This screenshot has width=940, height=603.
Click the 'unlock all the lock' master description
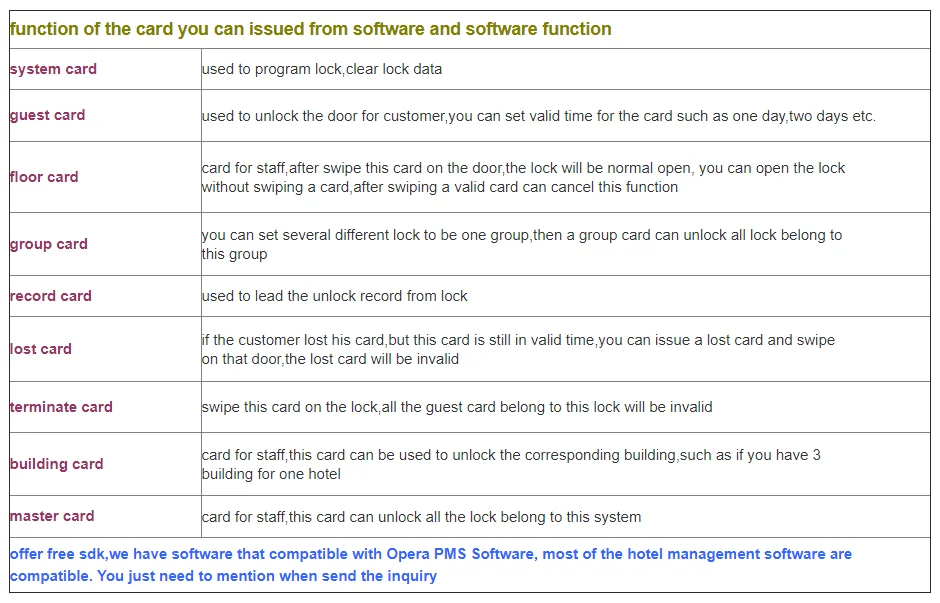421,517
